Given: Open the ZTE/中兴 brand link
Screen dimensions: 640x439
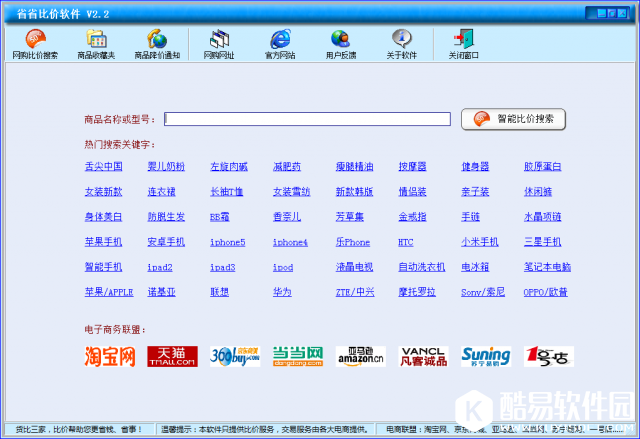Looking at the screenshot, I should coord(355,292).
